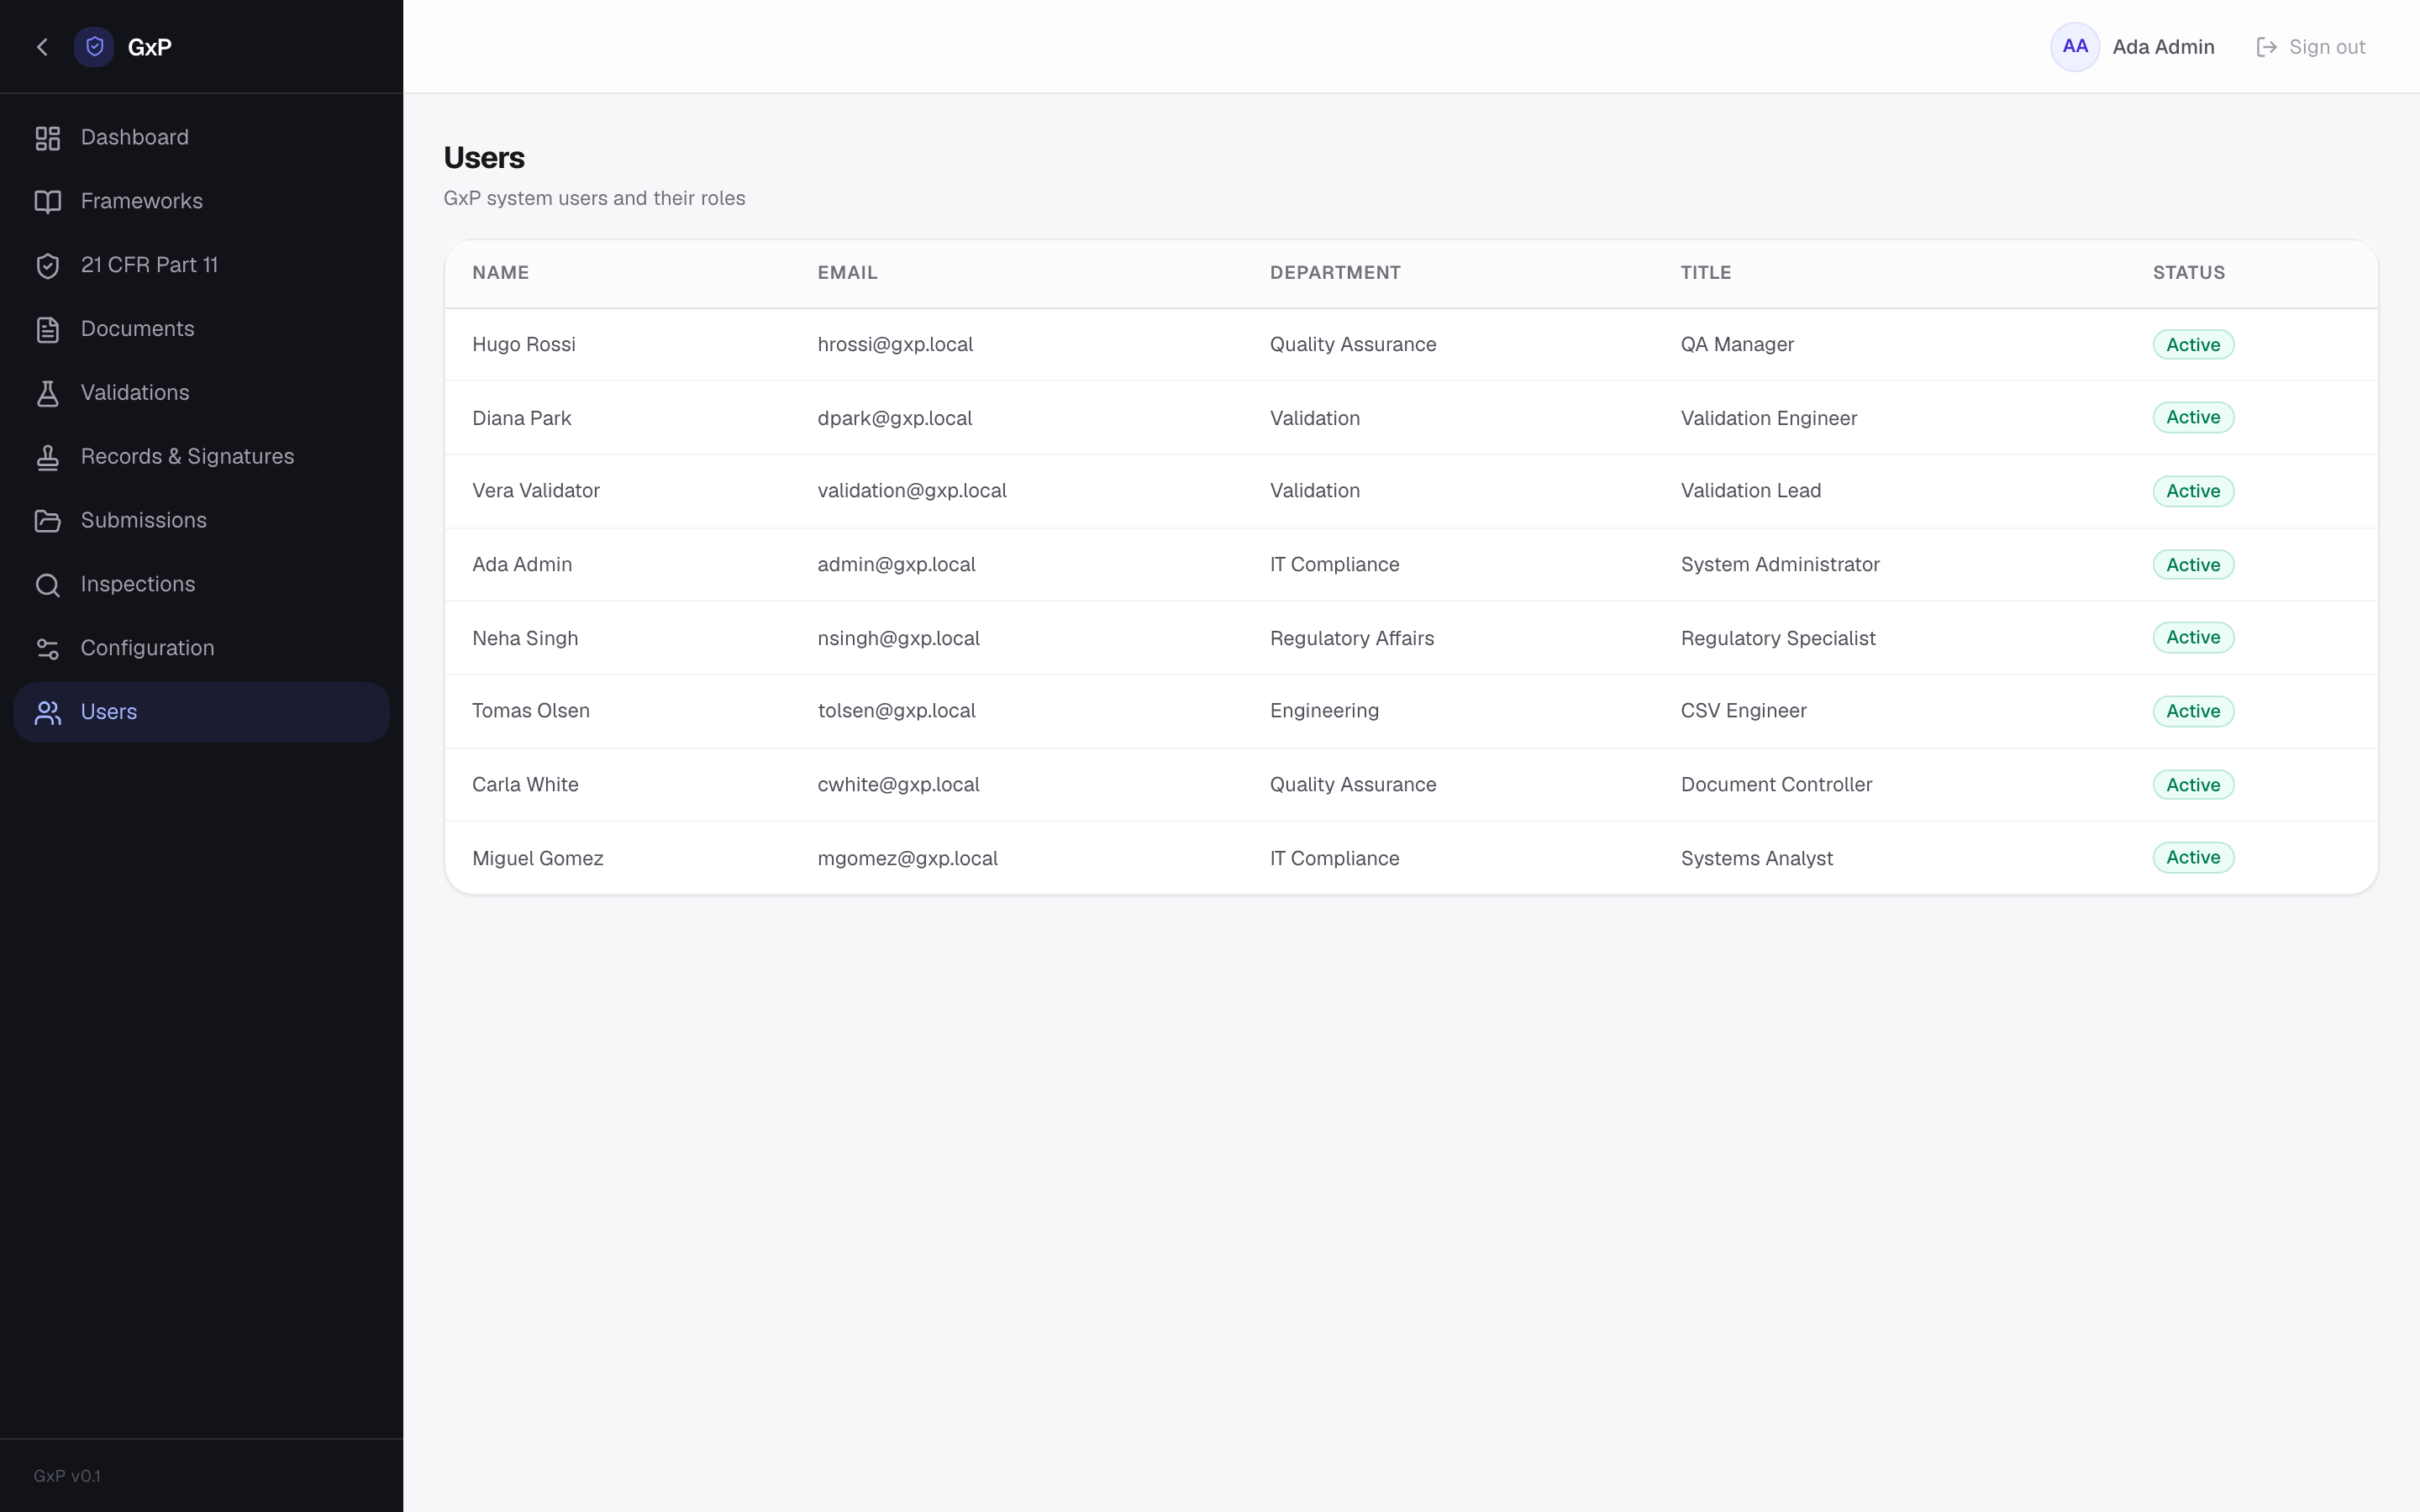The height and width of the screenshot is (1512, 2420).
Task: Click the Systems Analyst title cell
Action: (x=1757, y=858)
